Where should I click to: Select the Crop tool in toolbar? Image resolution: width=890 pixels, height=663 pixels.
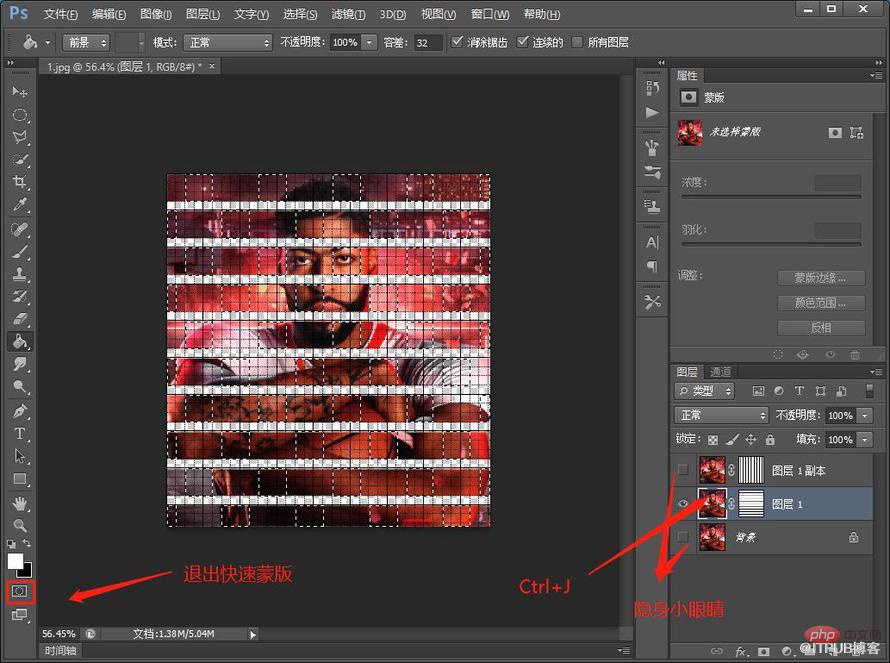click(x=19, y=182)
